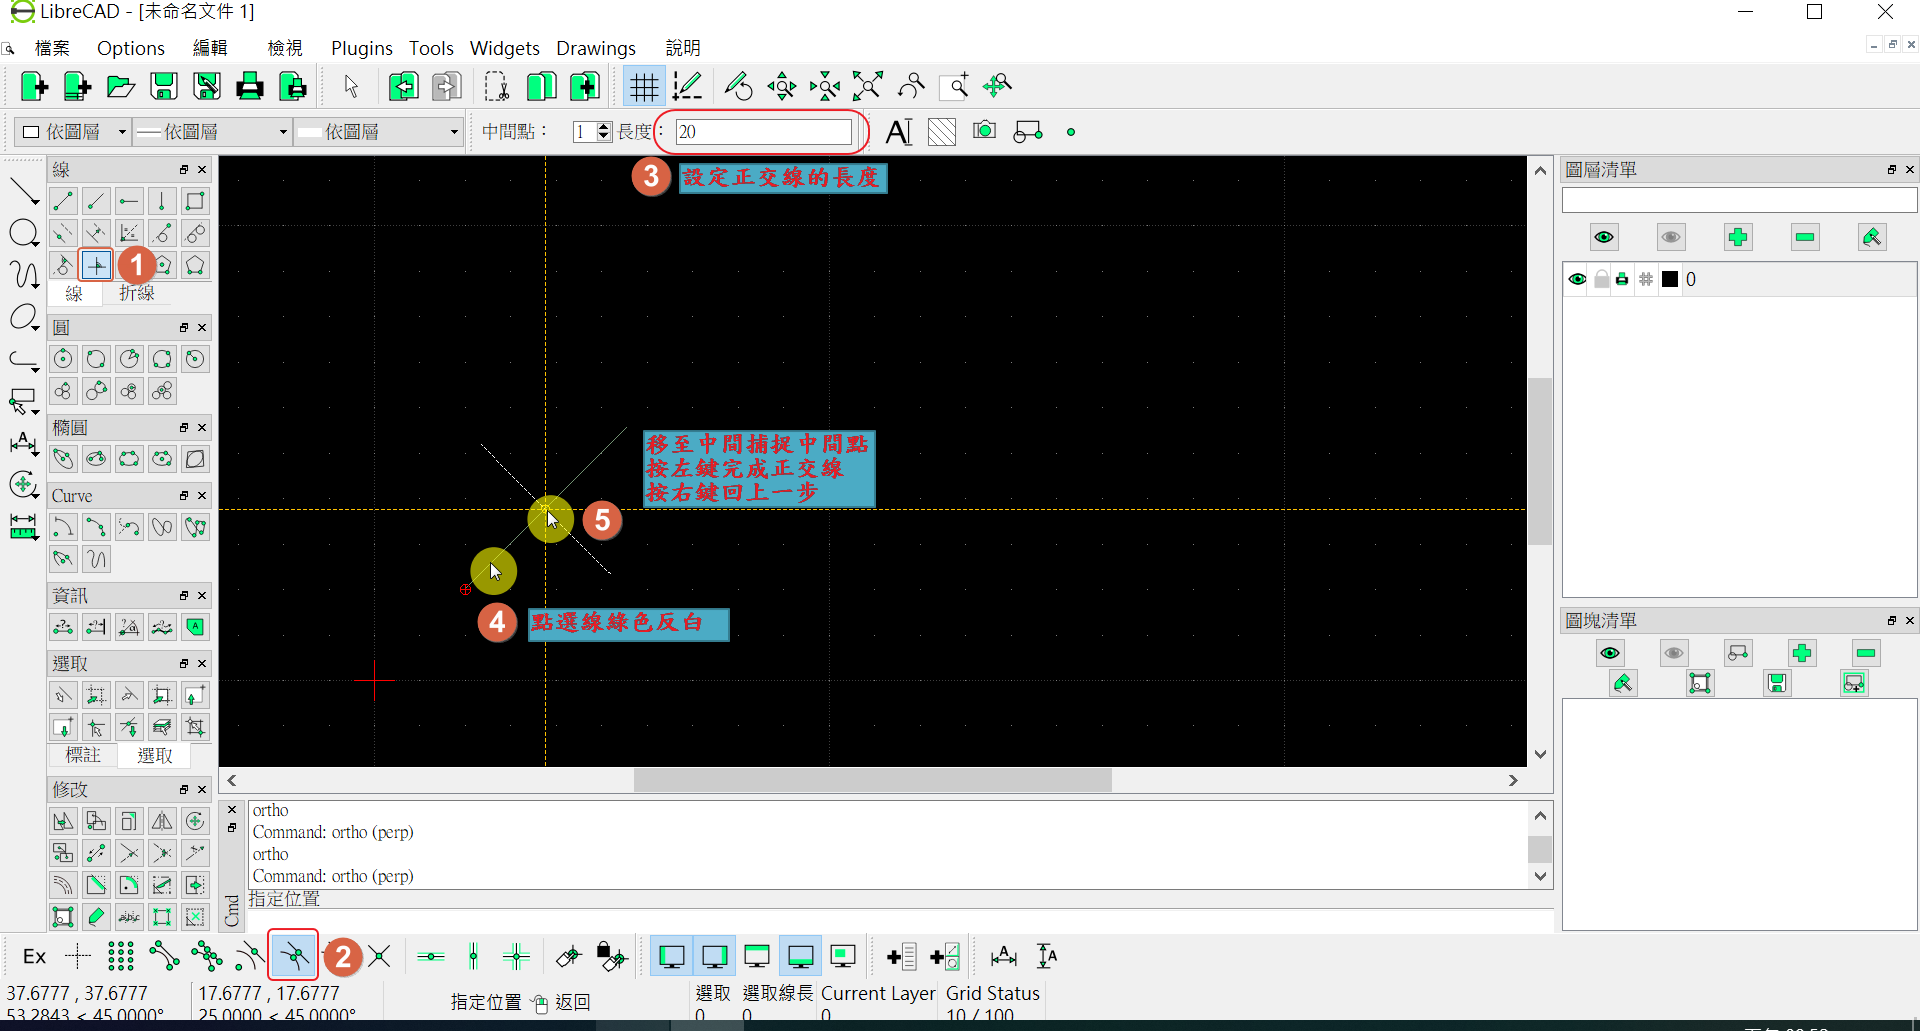The height and width of the screenshot is (1031, 1920).
Task: Open a file with the folder icon
Action: coord(121,87)
